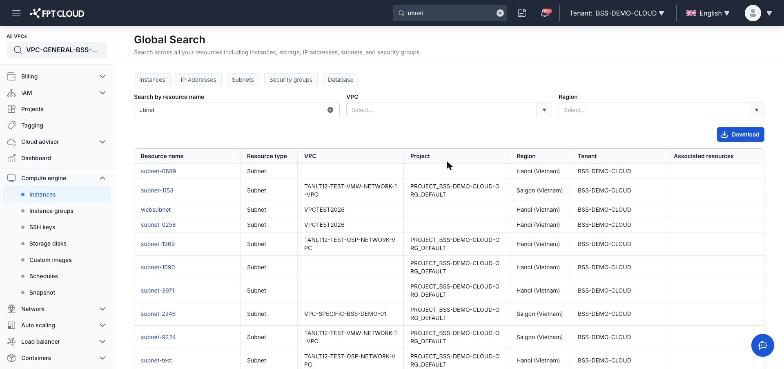The image size is (784, 369).
Task: Click into the top search field
Action: click(450, 13)
